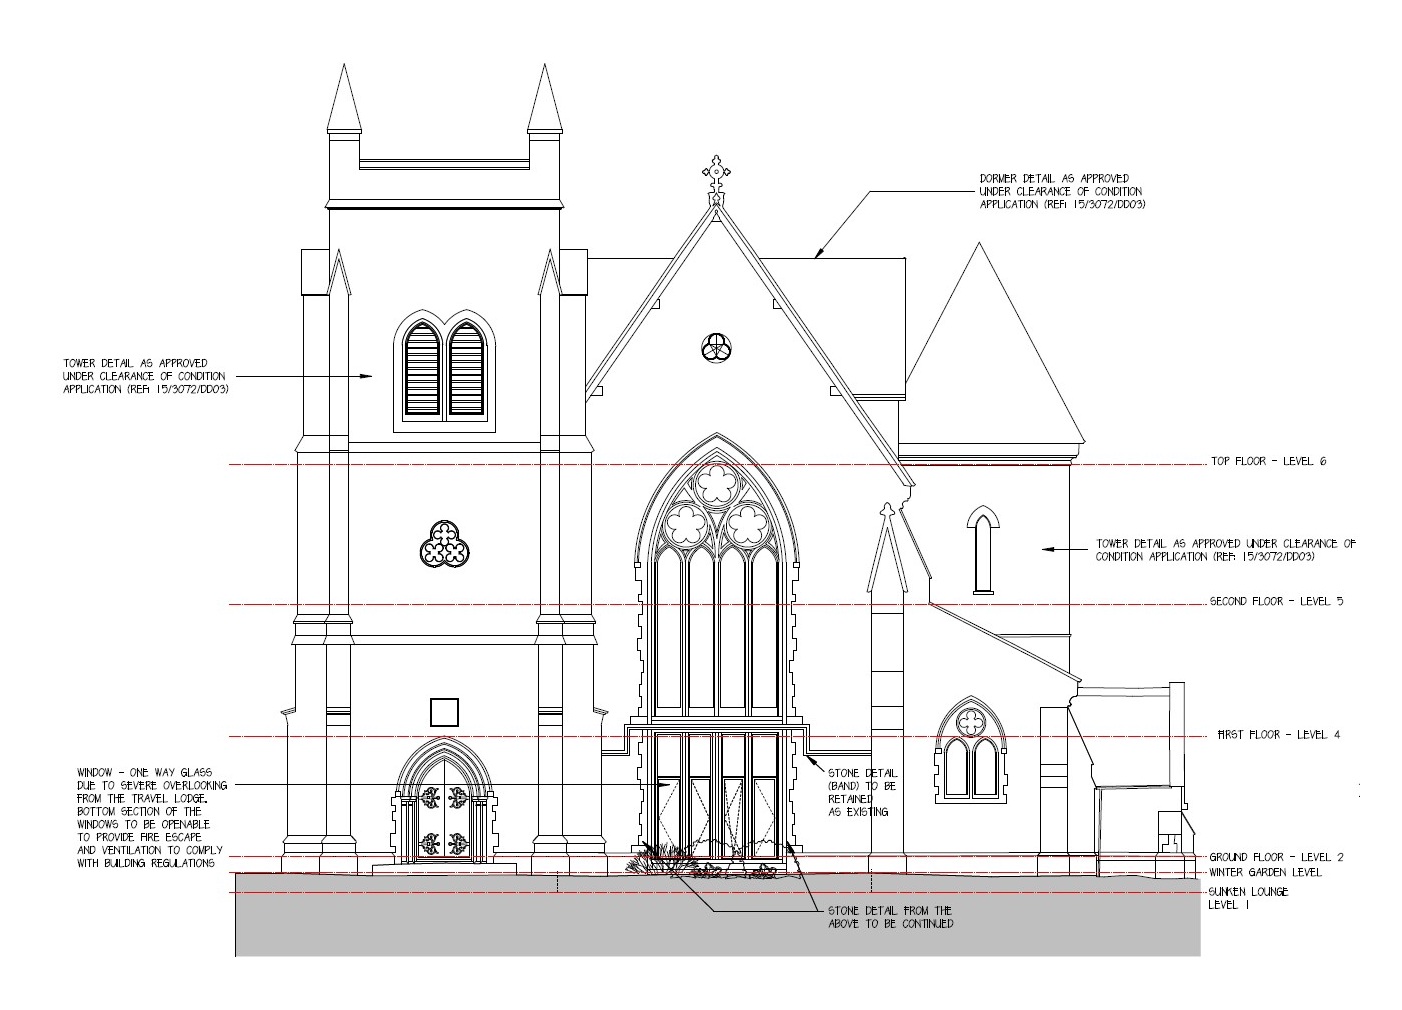1402x1010 pixels.
Task: Select the one way glass window annotation
Action: (151, 818)
